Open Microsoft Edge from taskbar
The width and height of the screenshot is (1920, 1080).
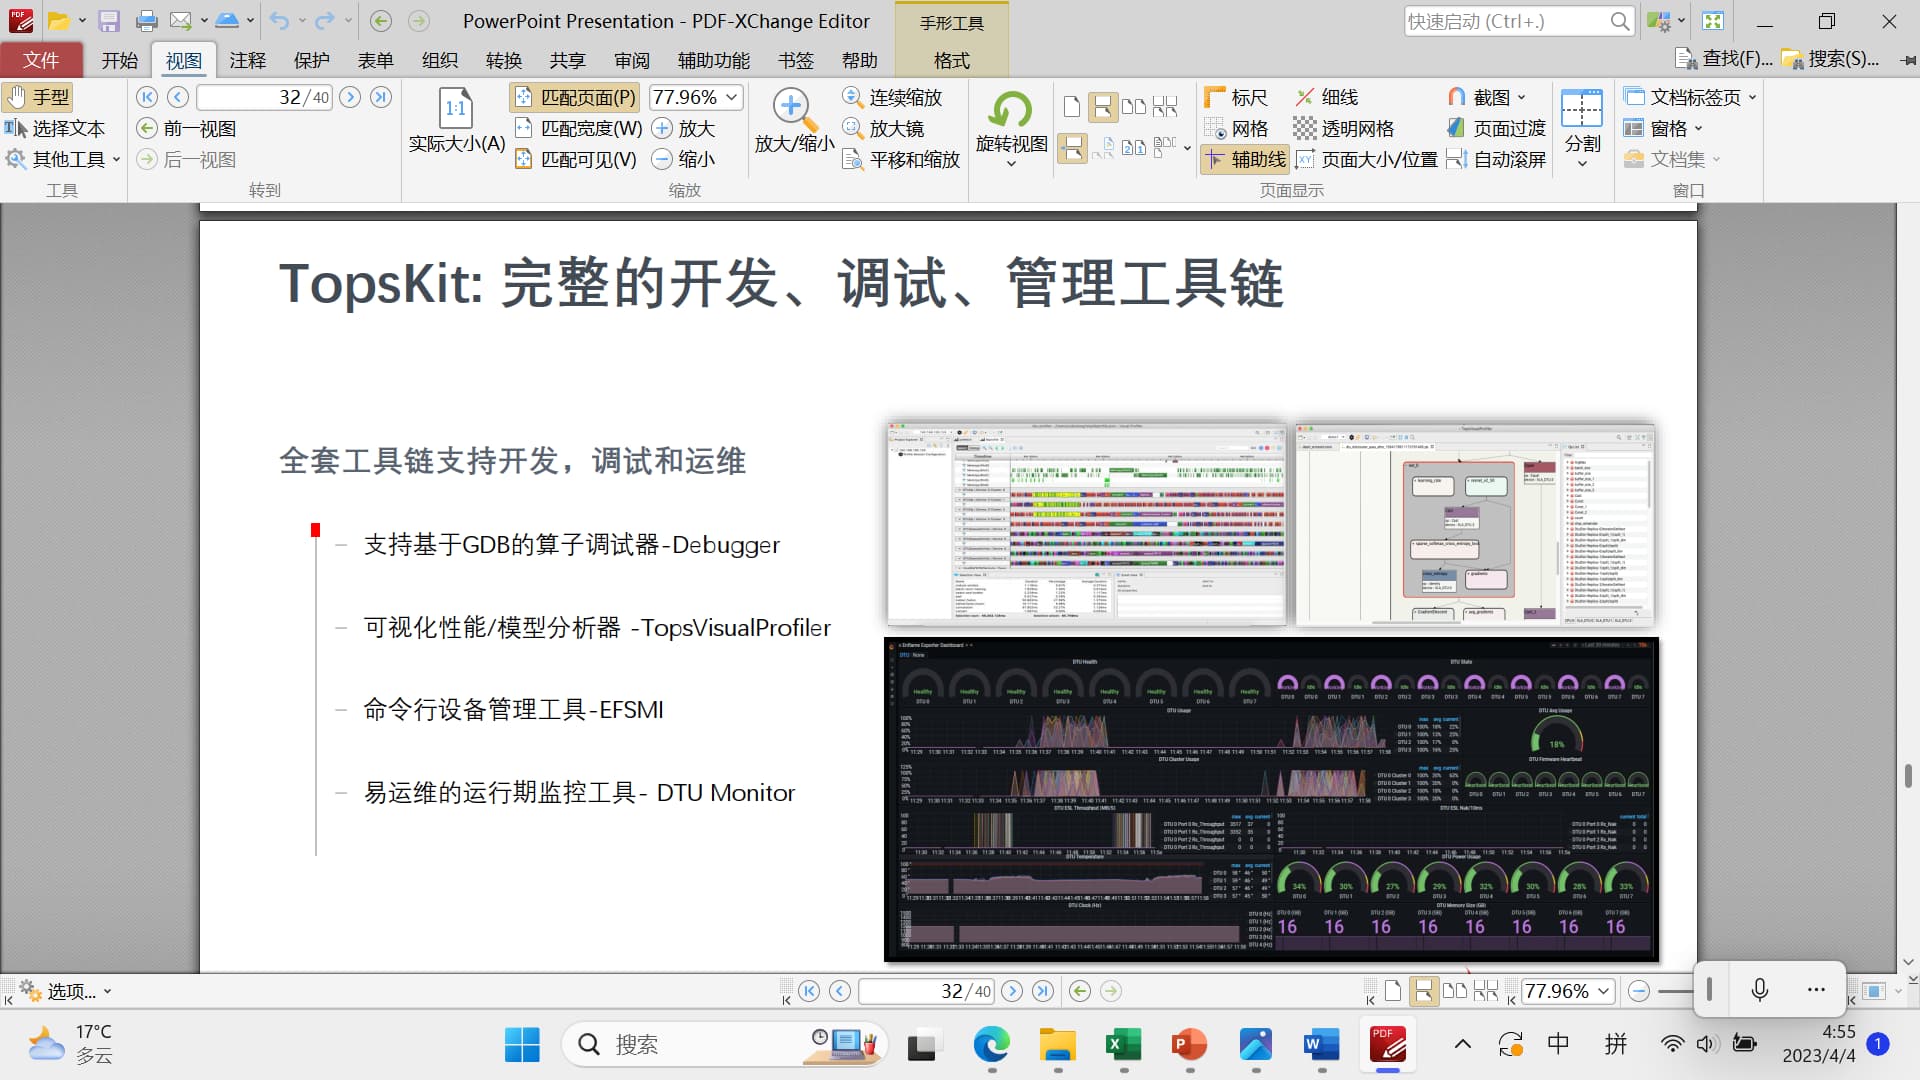[991, 1045]
